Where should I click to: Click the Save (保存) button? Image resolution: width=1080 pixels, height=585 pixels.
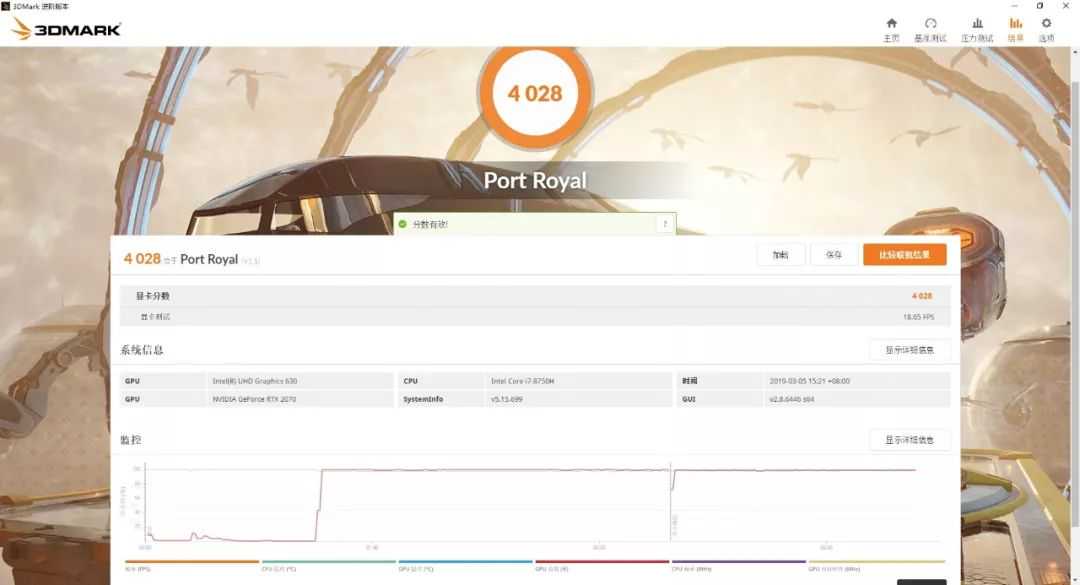click(x=833, y=255)
